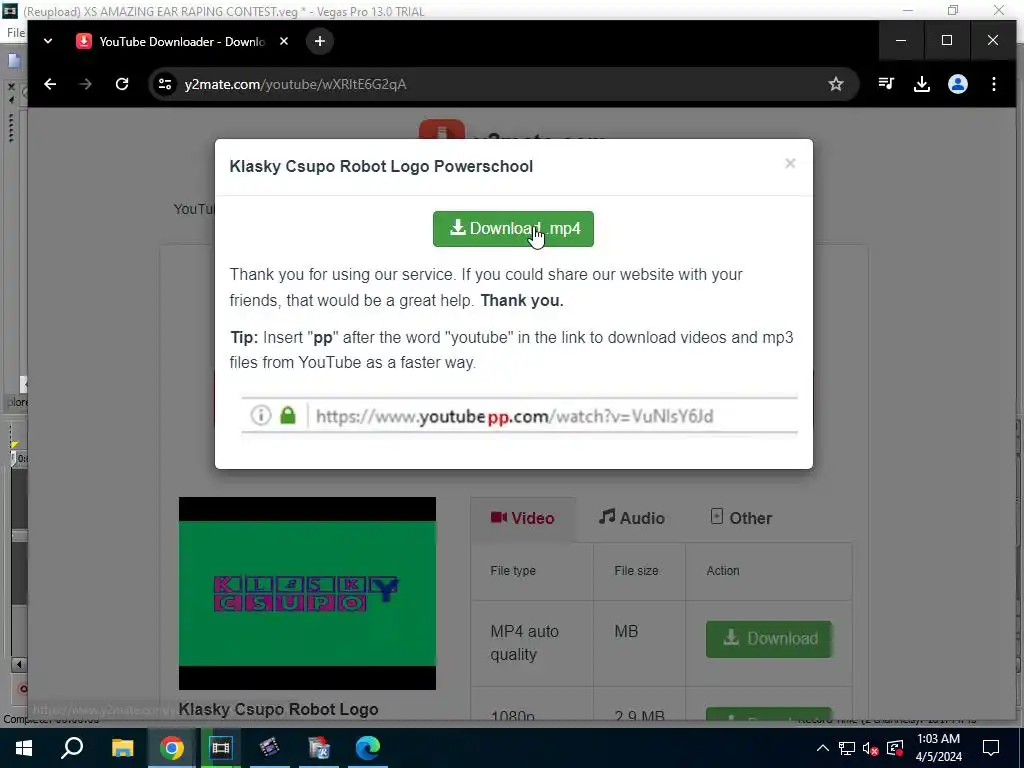
Task: Open the media control icon in Chrome toolbar
Action: [x=886, y=84]
